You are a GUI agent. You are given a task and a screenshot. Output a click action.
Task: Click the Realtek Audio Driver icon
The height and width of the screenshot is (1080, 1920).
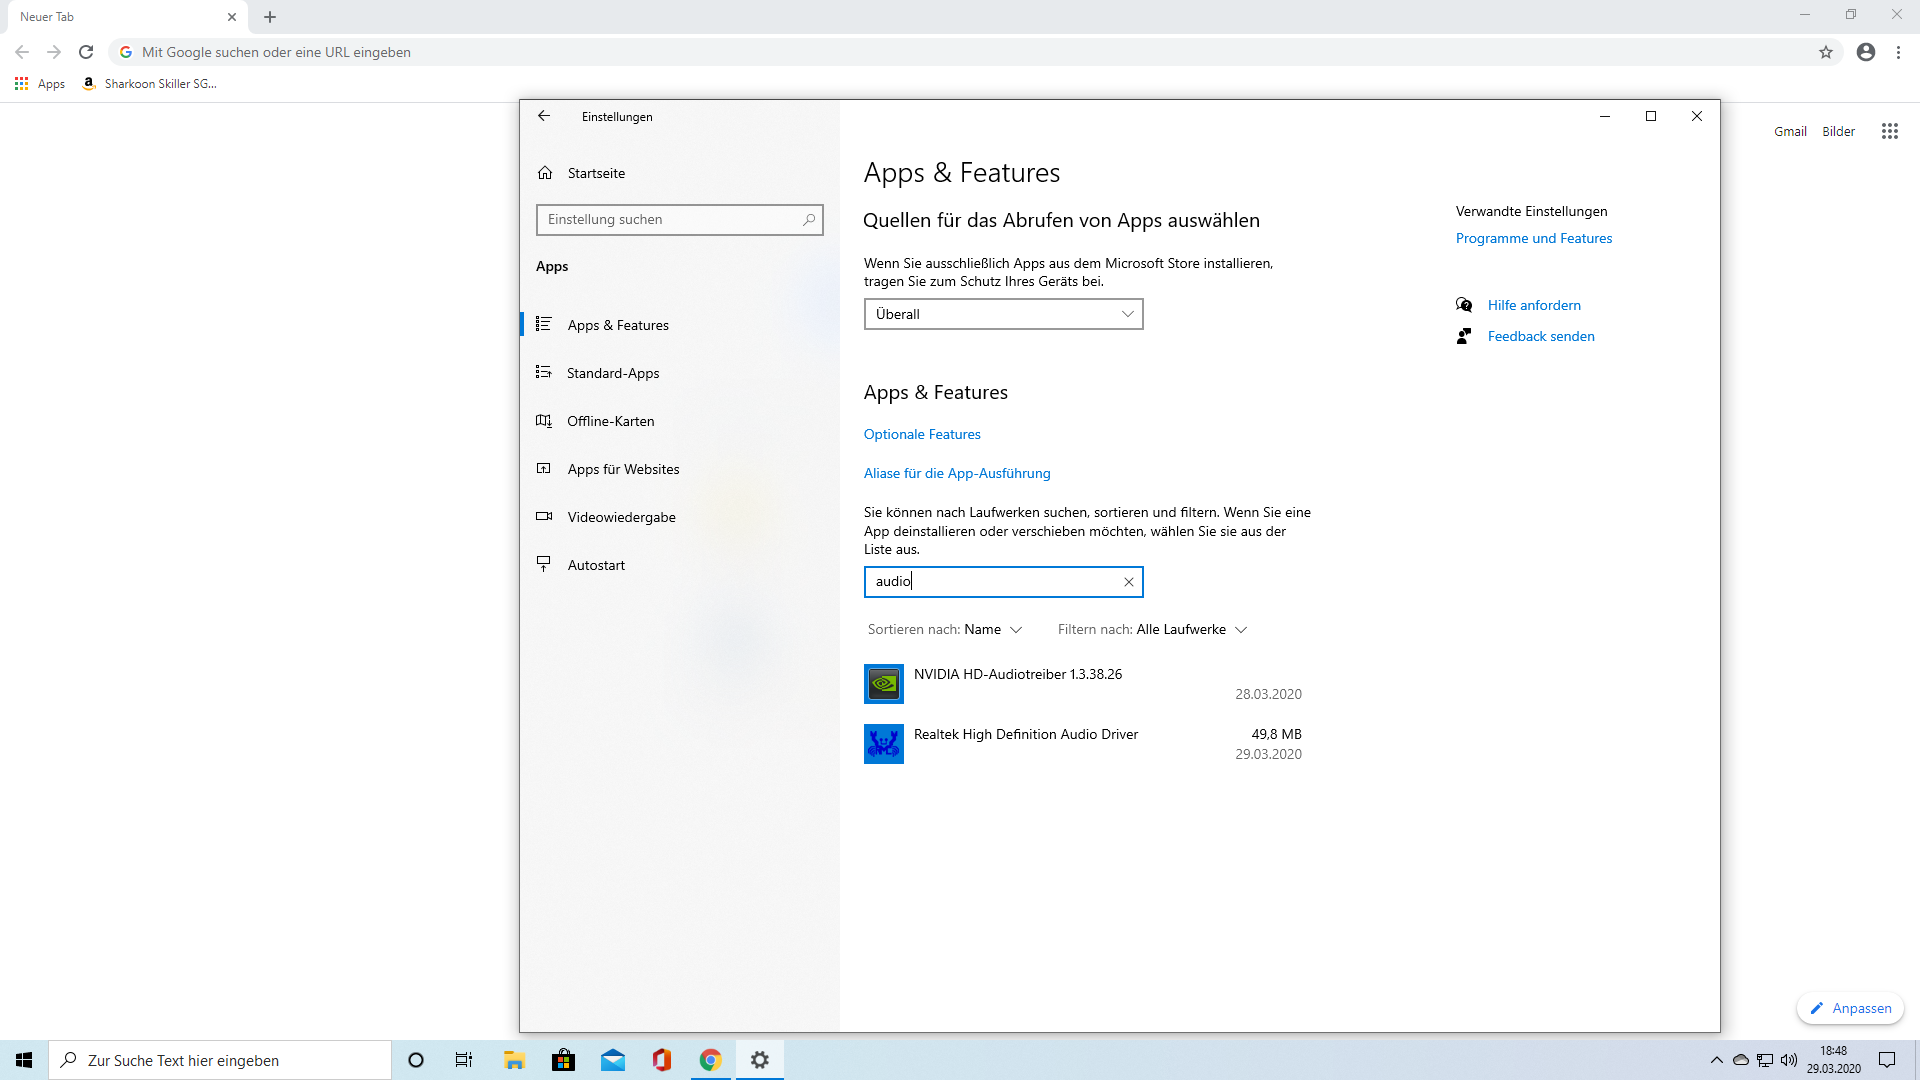(x=883, y=744)
